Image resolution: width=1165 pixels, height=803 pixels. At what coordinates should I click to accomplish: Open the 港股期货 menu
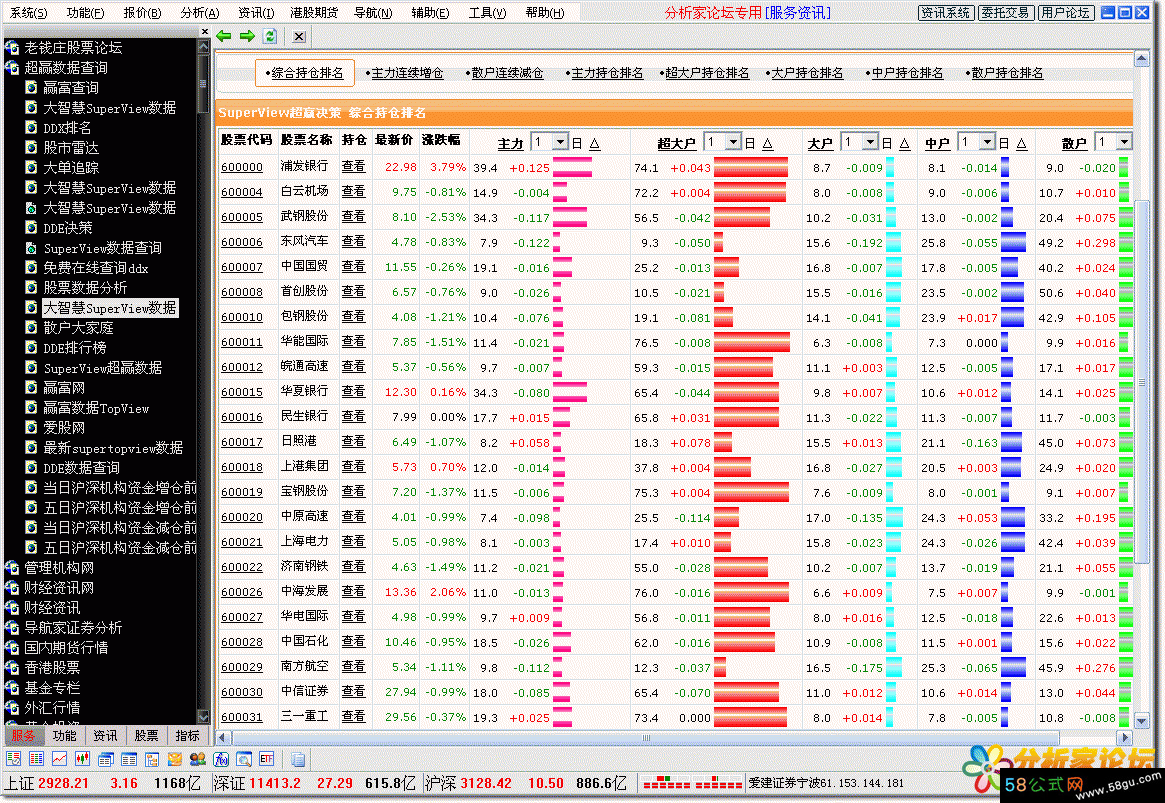(x=314, y=13)
